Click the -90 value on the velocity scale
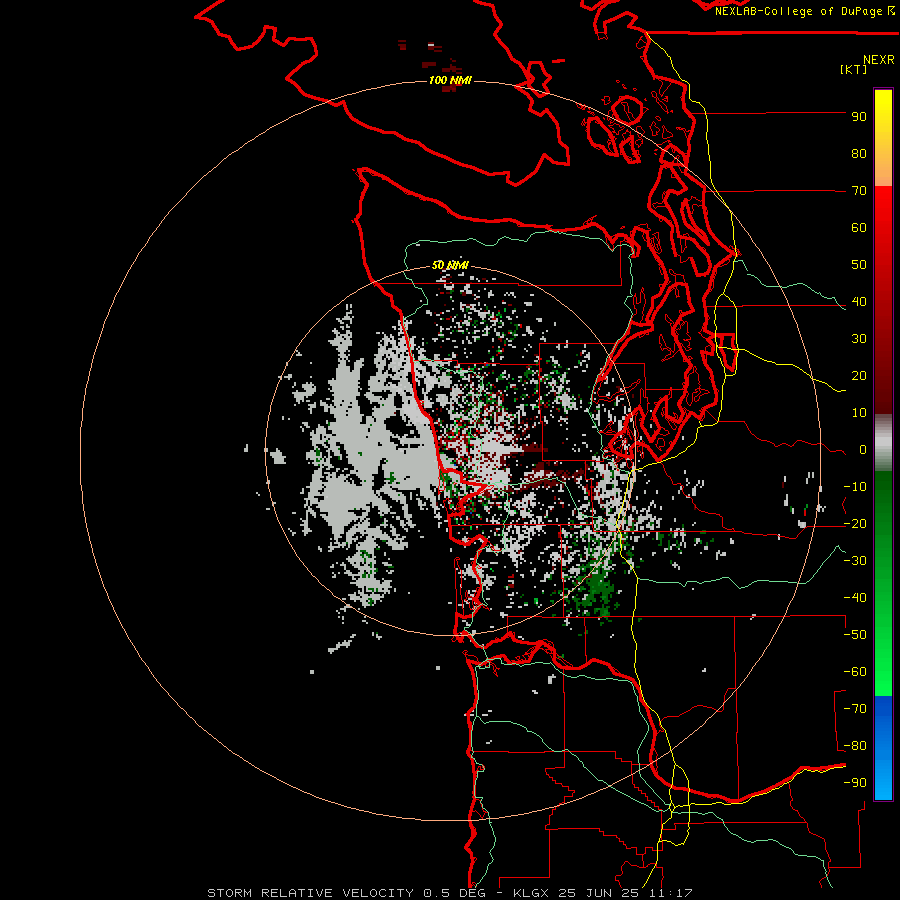Viewport: 900px width, 900px height. [x=855, y=783]
